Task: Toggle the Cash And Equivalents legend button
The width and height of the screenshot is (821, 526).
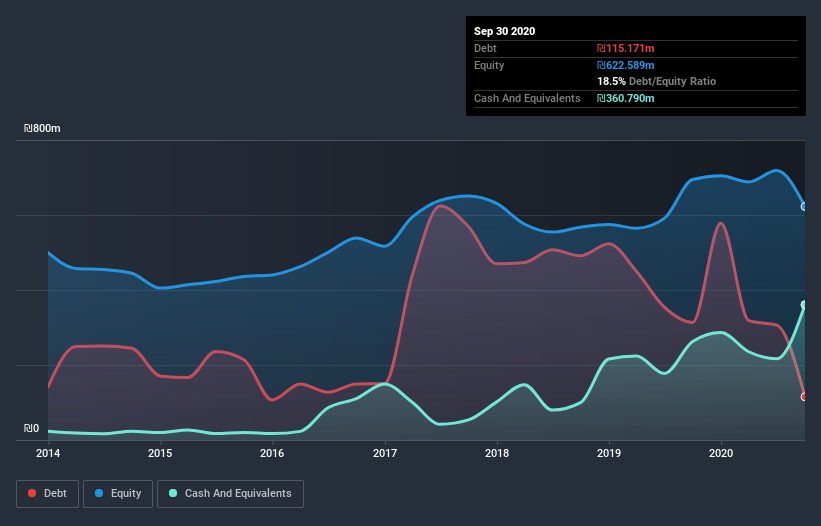Action: [x=230, y=494]
